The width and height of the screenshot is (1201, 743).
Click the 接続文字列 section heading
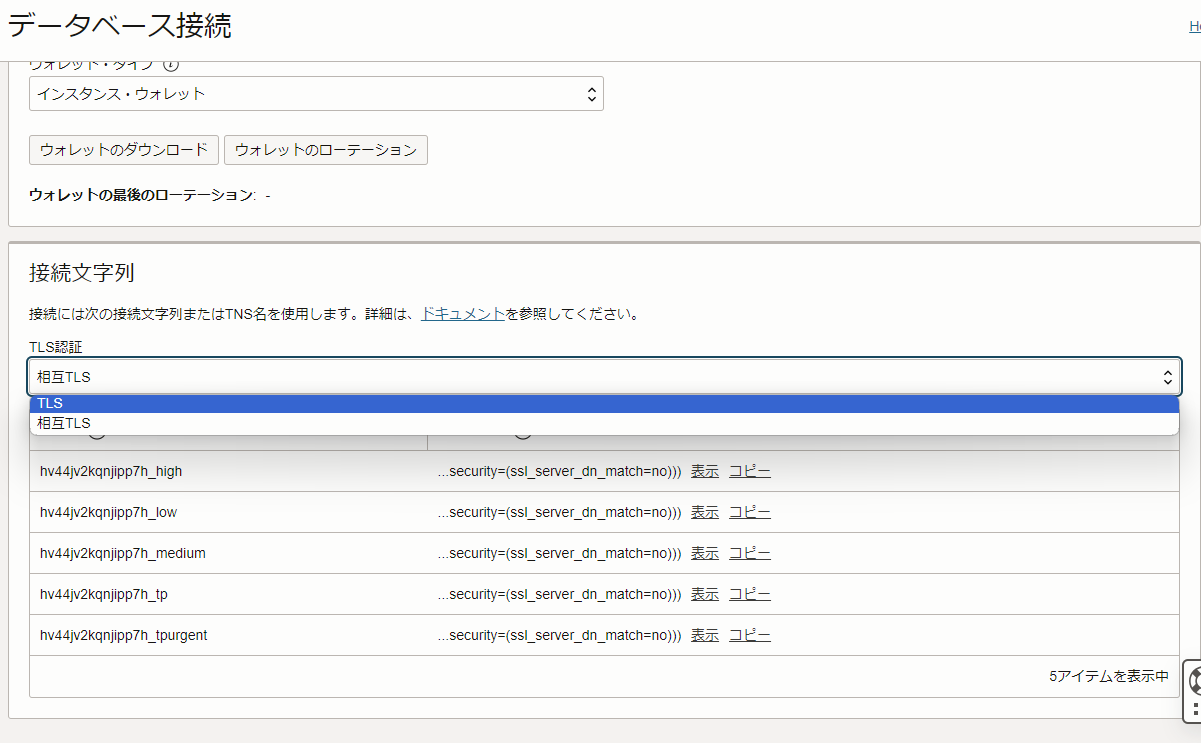82,272
